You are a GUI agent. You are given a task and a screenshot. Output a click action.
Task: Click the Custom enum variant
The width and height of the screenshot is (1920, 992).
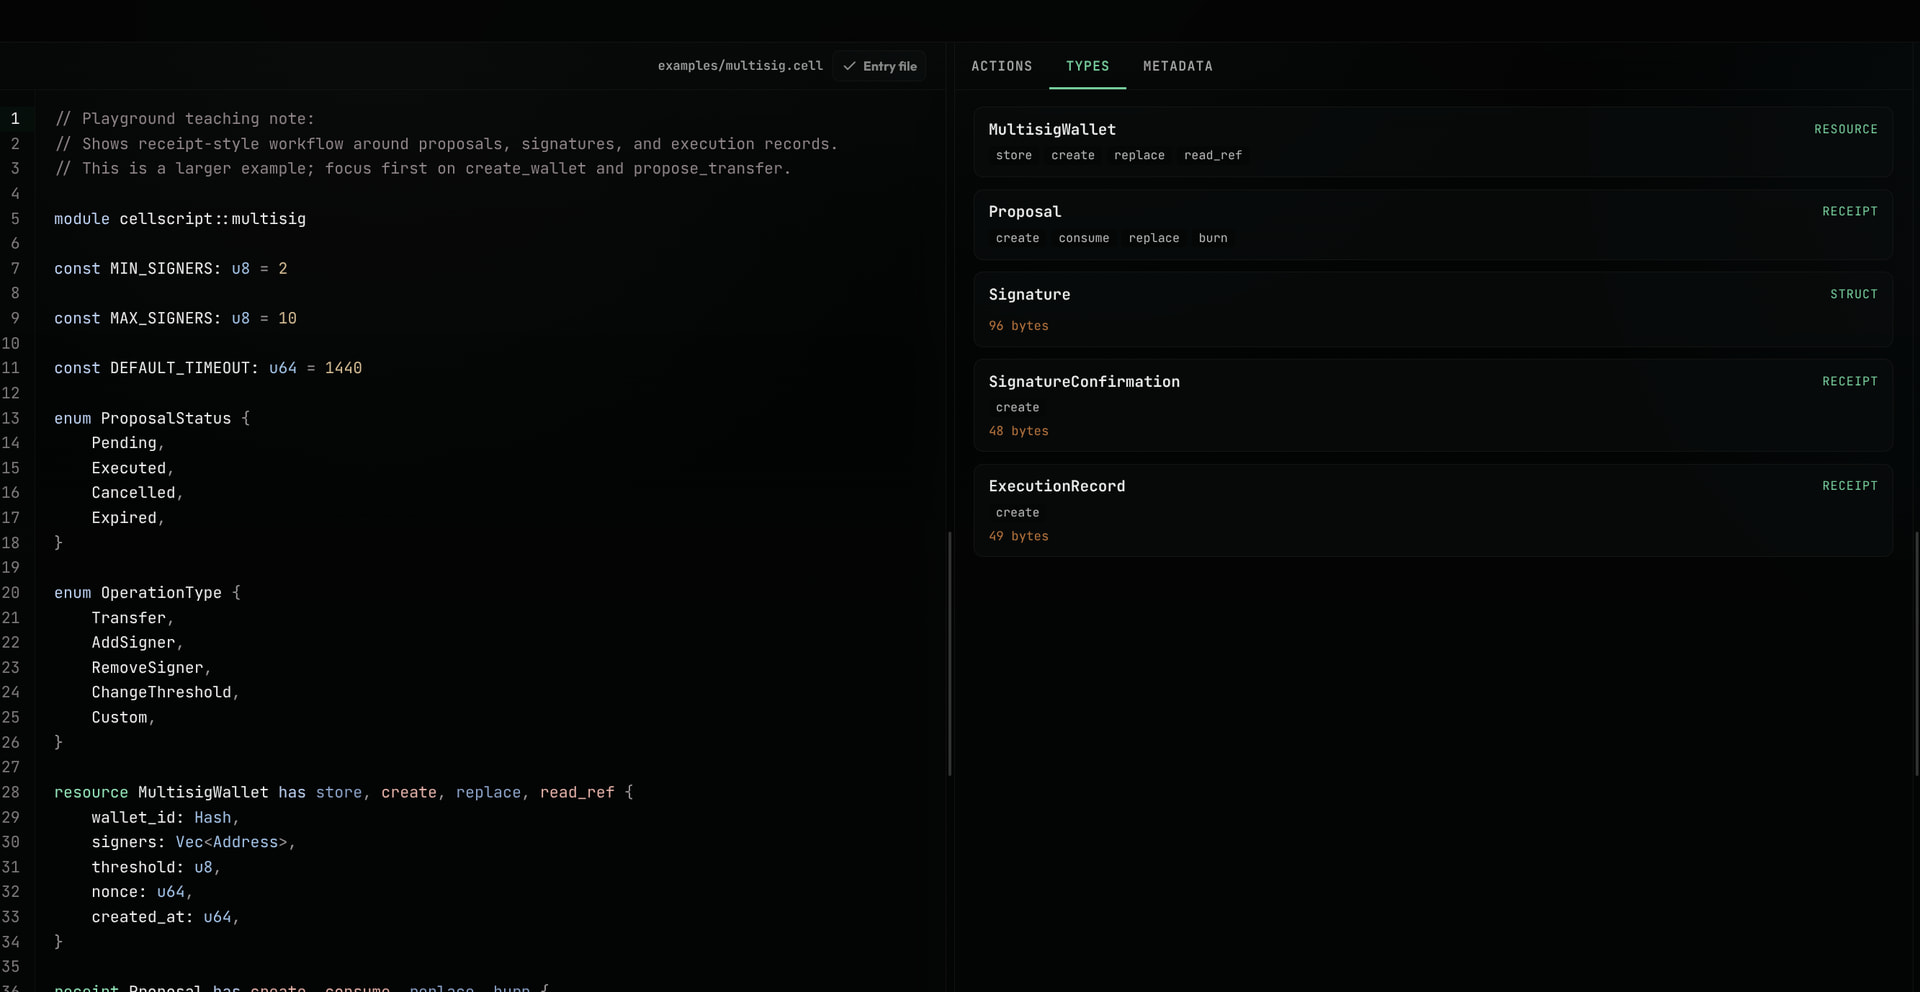point(119,717)
